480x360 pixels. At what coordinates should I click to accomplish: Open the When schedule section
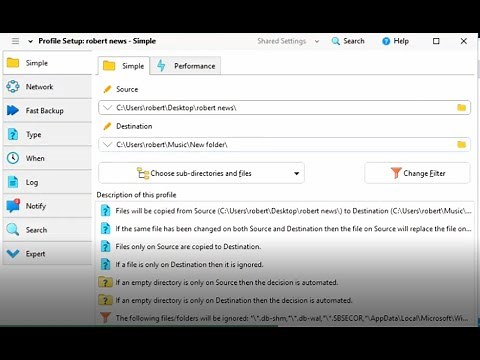tap(47, 158)
